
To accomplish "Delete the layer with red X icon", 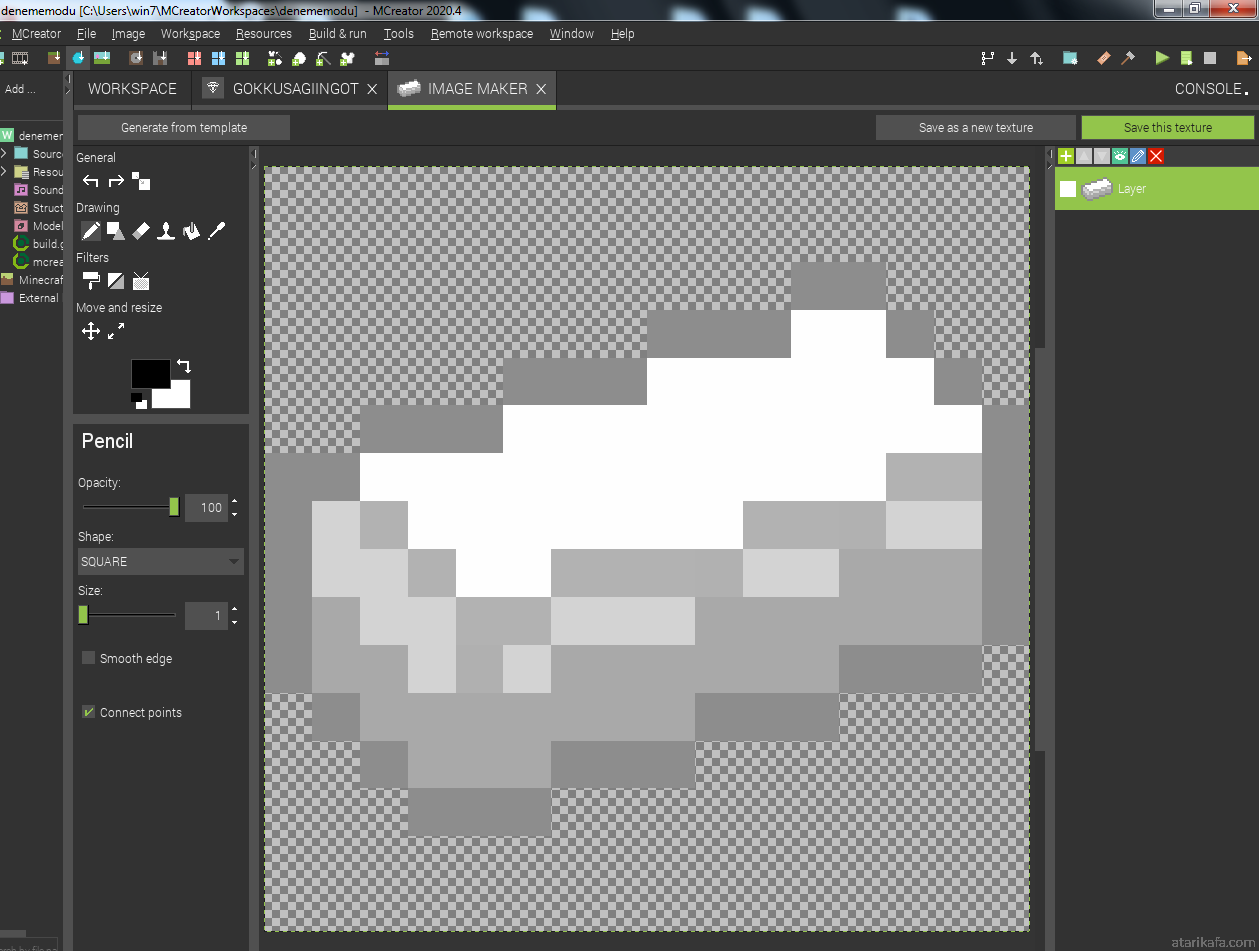I will (1156, 156).
